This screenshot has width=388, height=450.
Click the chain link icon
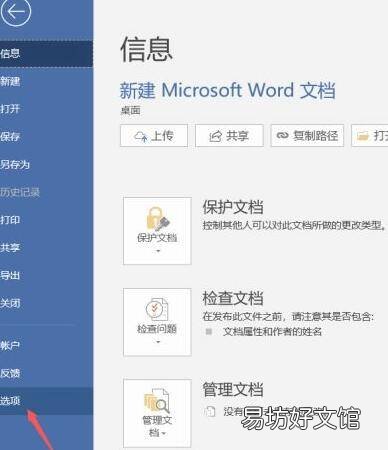[x=282, y=135]
